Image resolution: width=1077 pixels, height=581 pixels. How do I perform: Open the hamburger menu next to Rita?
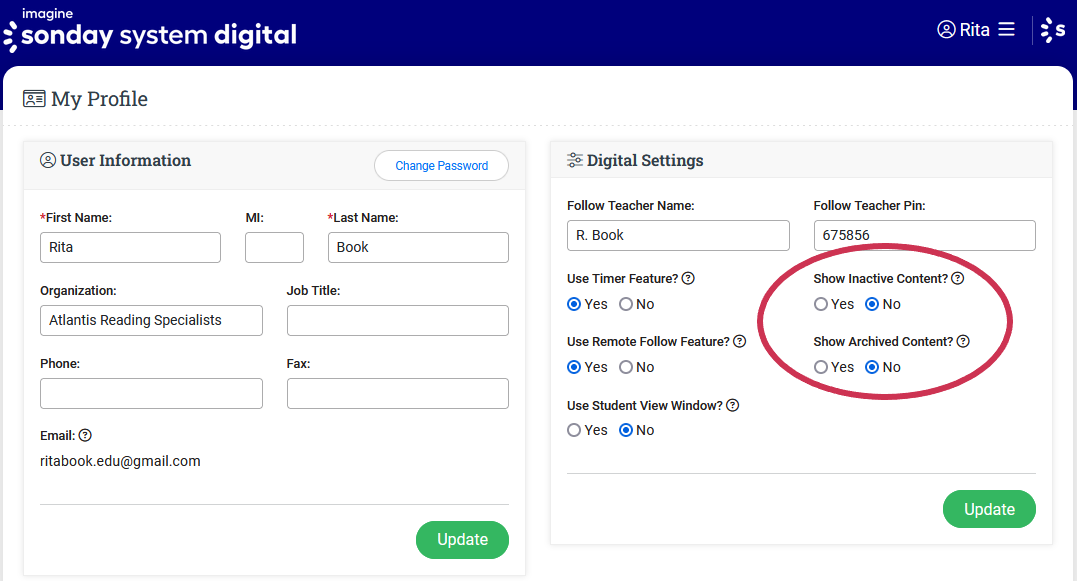1006,30
